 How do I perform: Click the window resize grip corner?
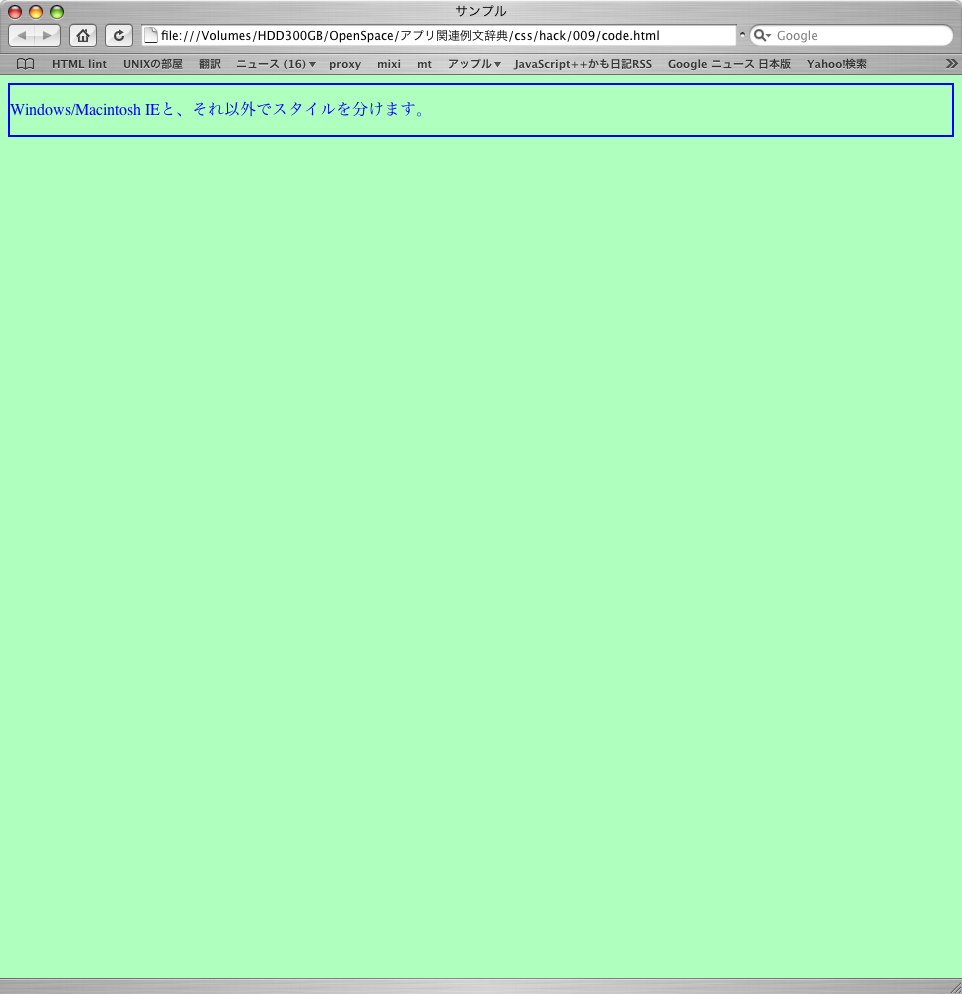point(955,987)
